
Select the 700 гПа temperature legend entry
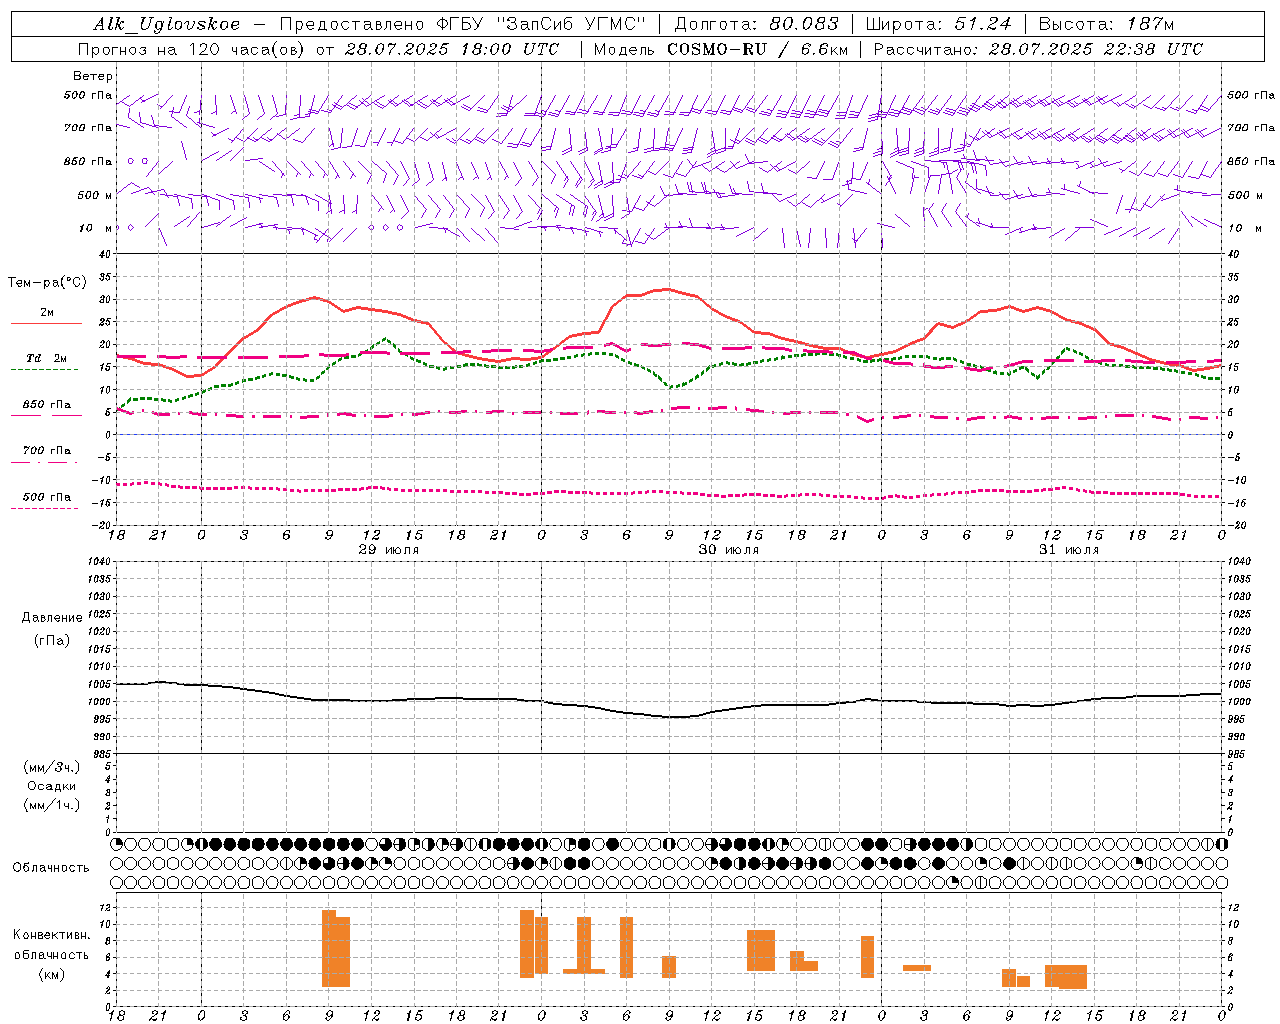coord(46,451)
